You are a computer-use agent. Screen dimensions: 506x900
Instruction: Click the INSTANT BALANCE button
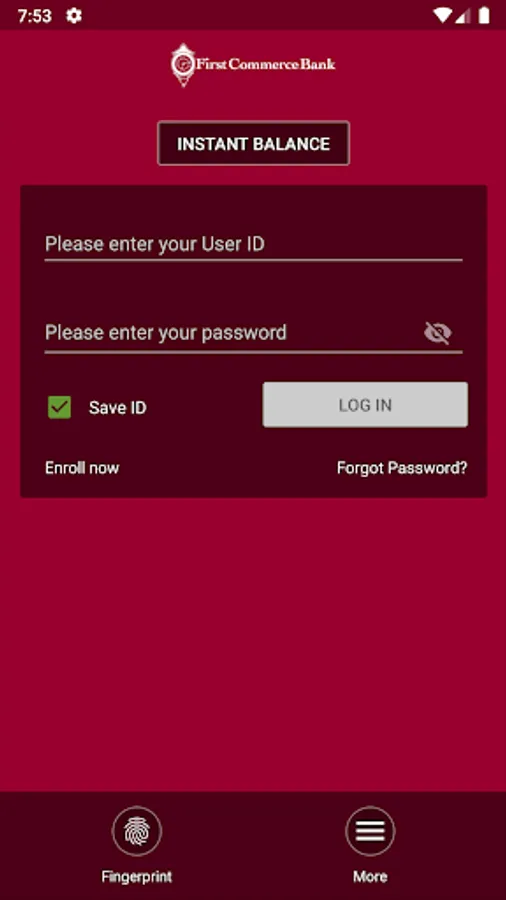253,143
